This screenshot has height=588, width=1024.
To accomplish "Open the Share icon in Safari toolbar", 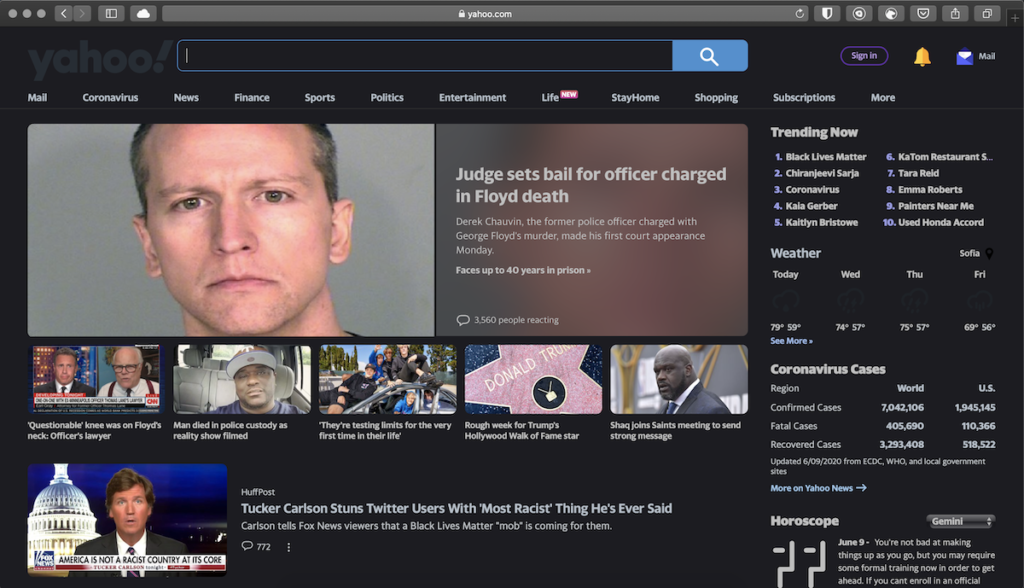I will click(x=954, y=14).
